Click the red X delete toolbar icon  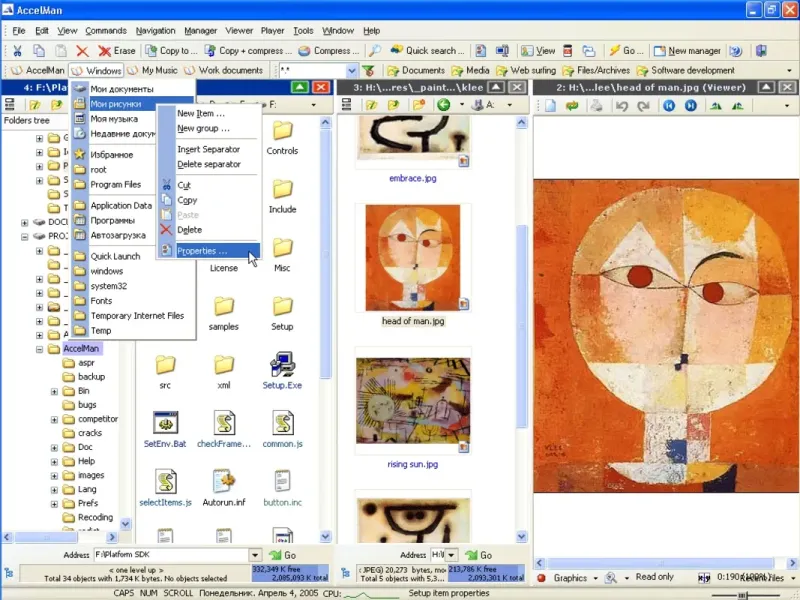point(82,51)
